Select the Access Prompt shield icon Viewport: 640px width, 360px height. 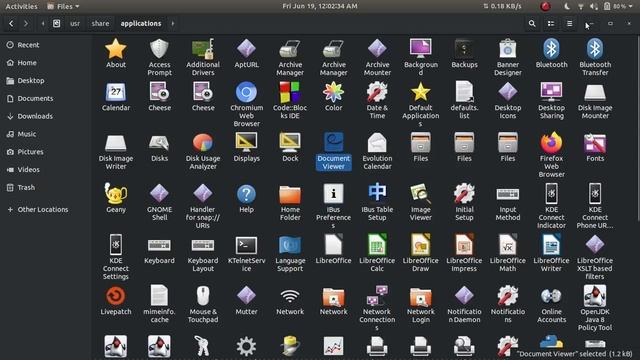(x=159, y=49)
